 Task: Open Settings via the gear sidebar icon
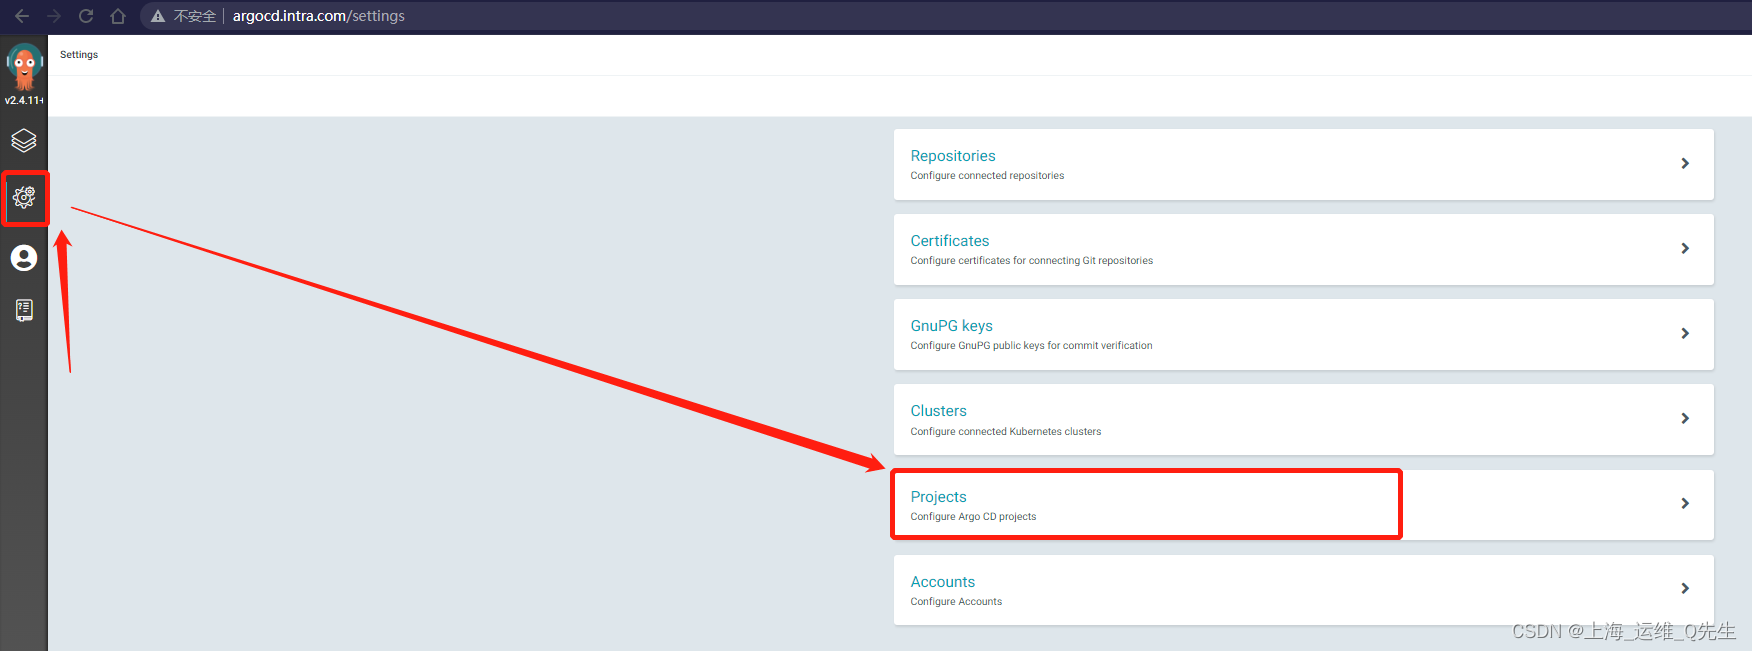click(x=24, y=198)
